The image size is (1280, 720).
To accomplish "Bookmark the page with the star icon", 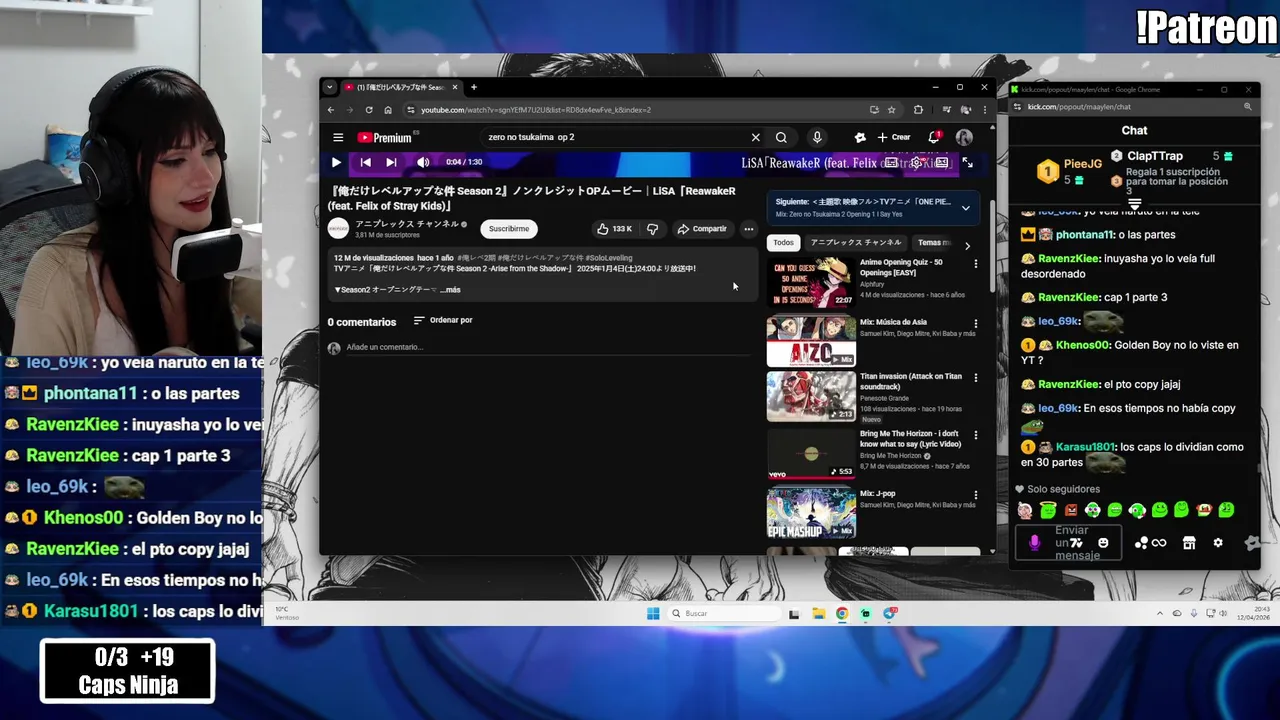I will pos(891,110).
